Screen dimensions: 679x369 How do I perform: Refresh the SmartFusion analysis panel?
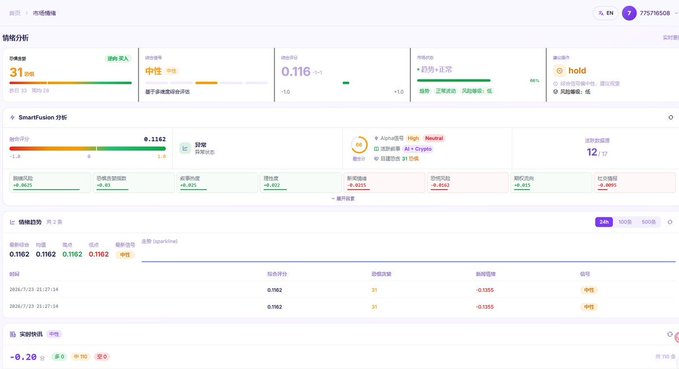(x=670, y=117)
